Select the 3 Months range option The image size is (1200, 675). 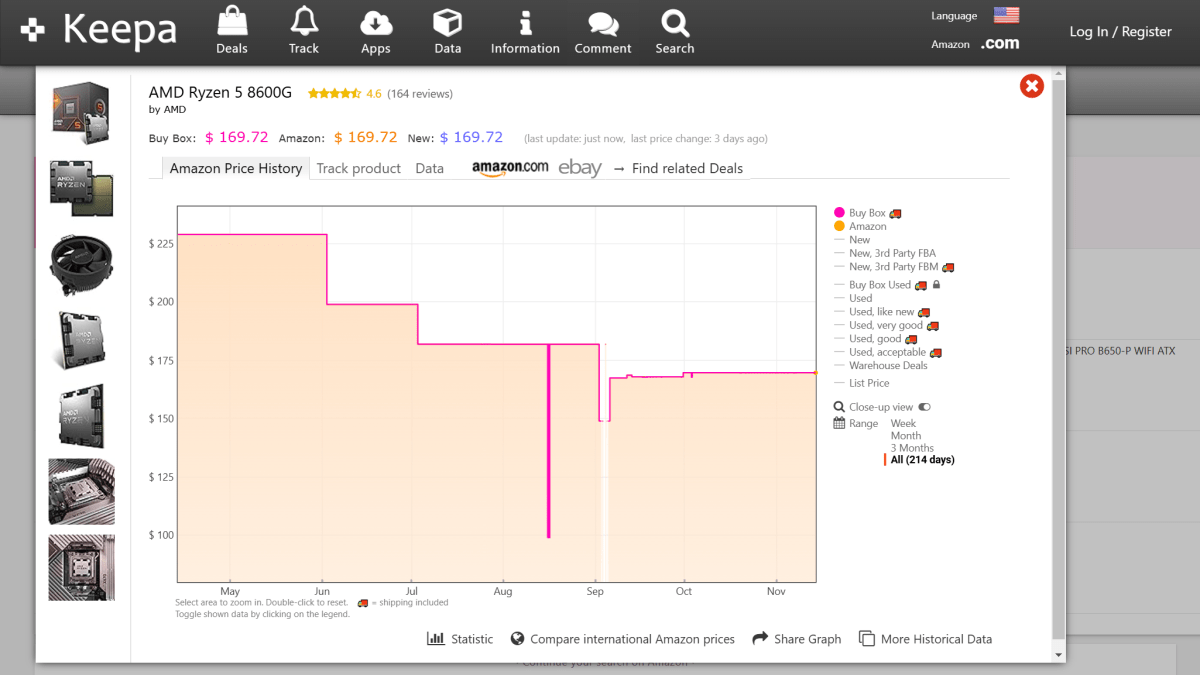[x=912, y=448]
